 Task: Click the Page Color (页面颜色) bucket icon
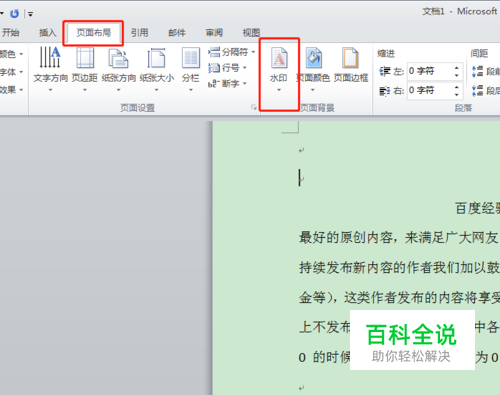pyautogui.click(x=313, y=58)
